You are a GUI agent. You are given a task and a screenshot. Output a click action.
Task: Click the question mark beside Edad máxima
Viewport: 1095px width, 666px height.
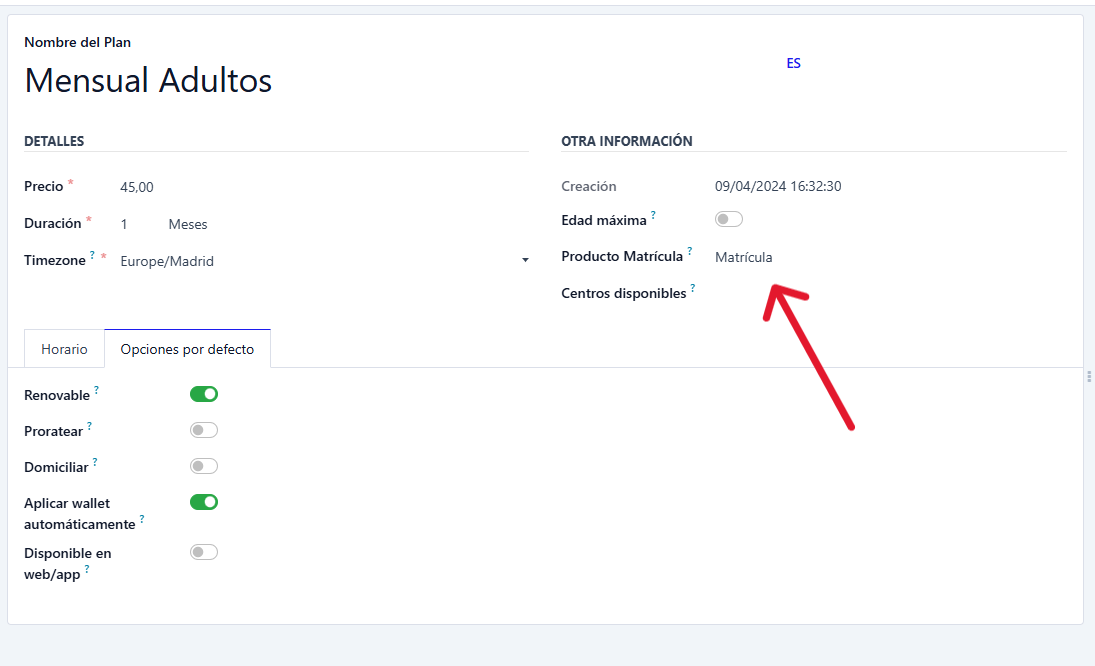[653, 215]
